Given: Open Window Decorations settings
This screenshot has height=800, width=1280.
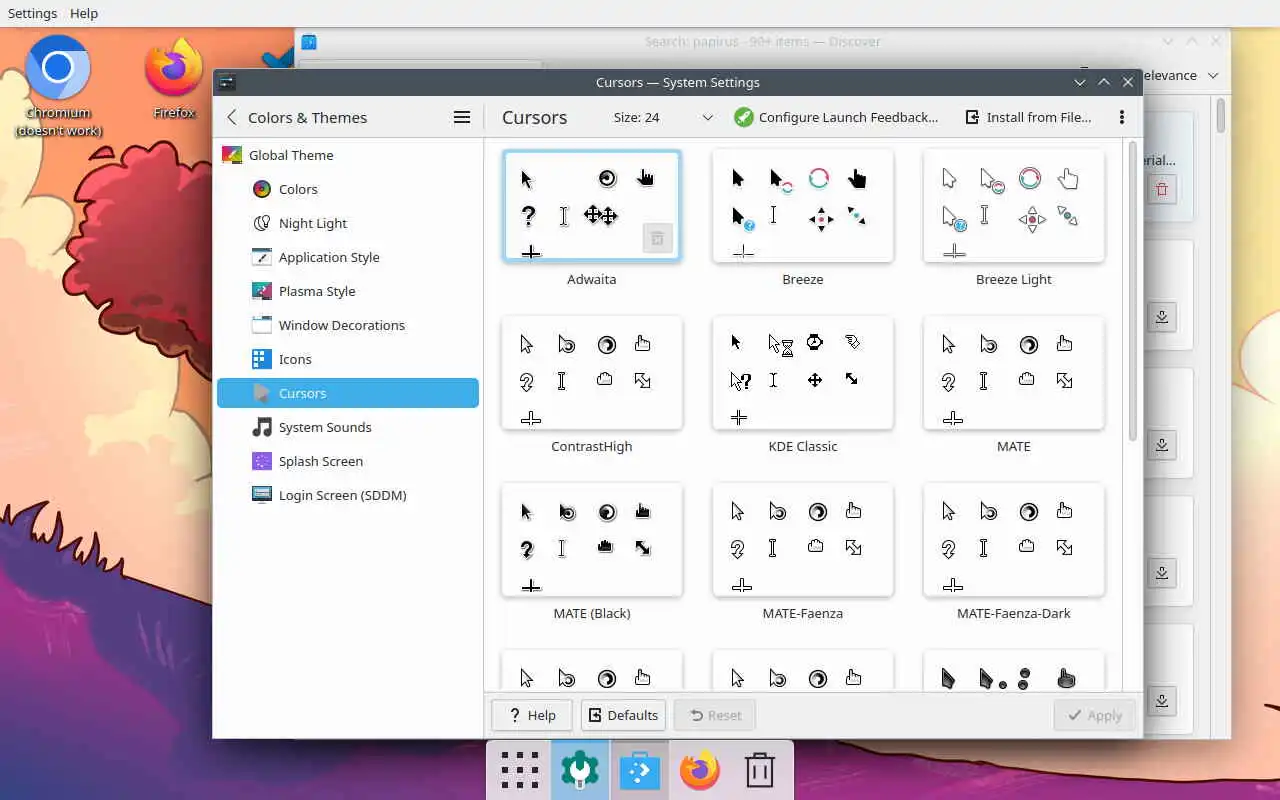Looking at the screenshot, I should pos(348,325).
